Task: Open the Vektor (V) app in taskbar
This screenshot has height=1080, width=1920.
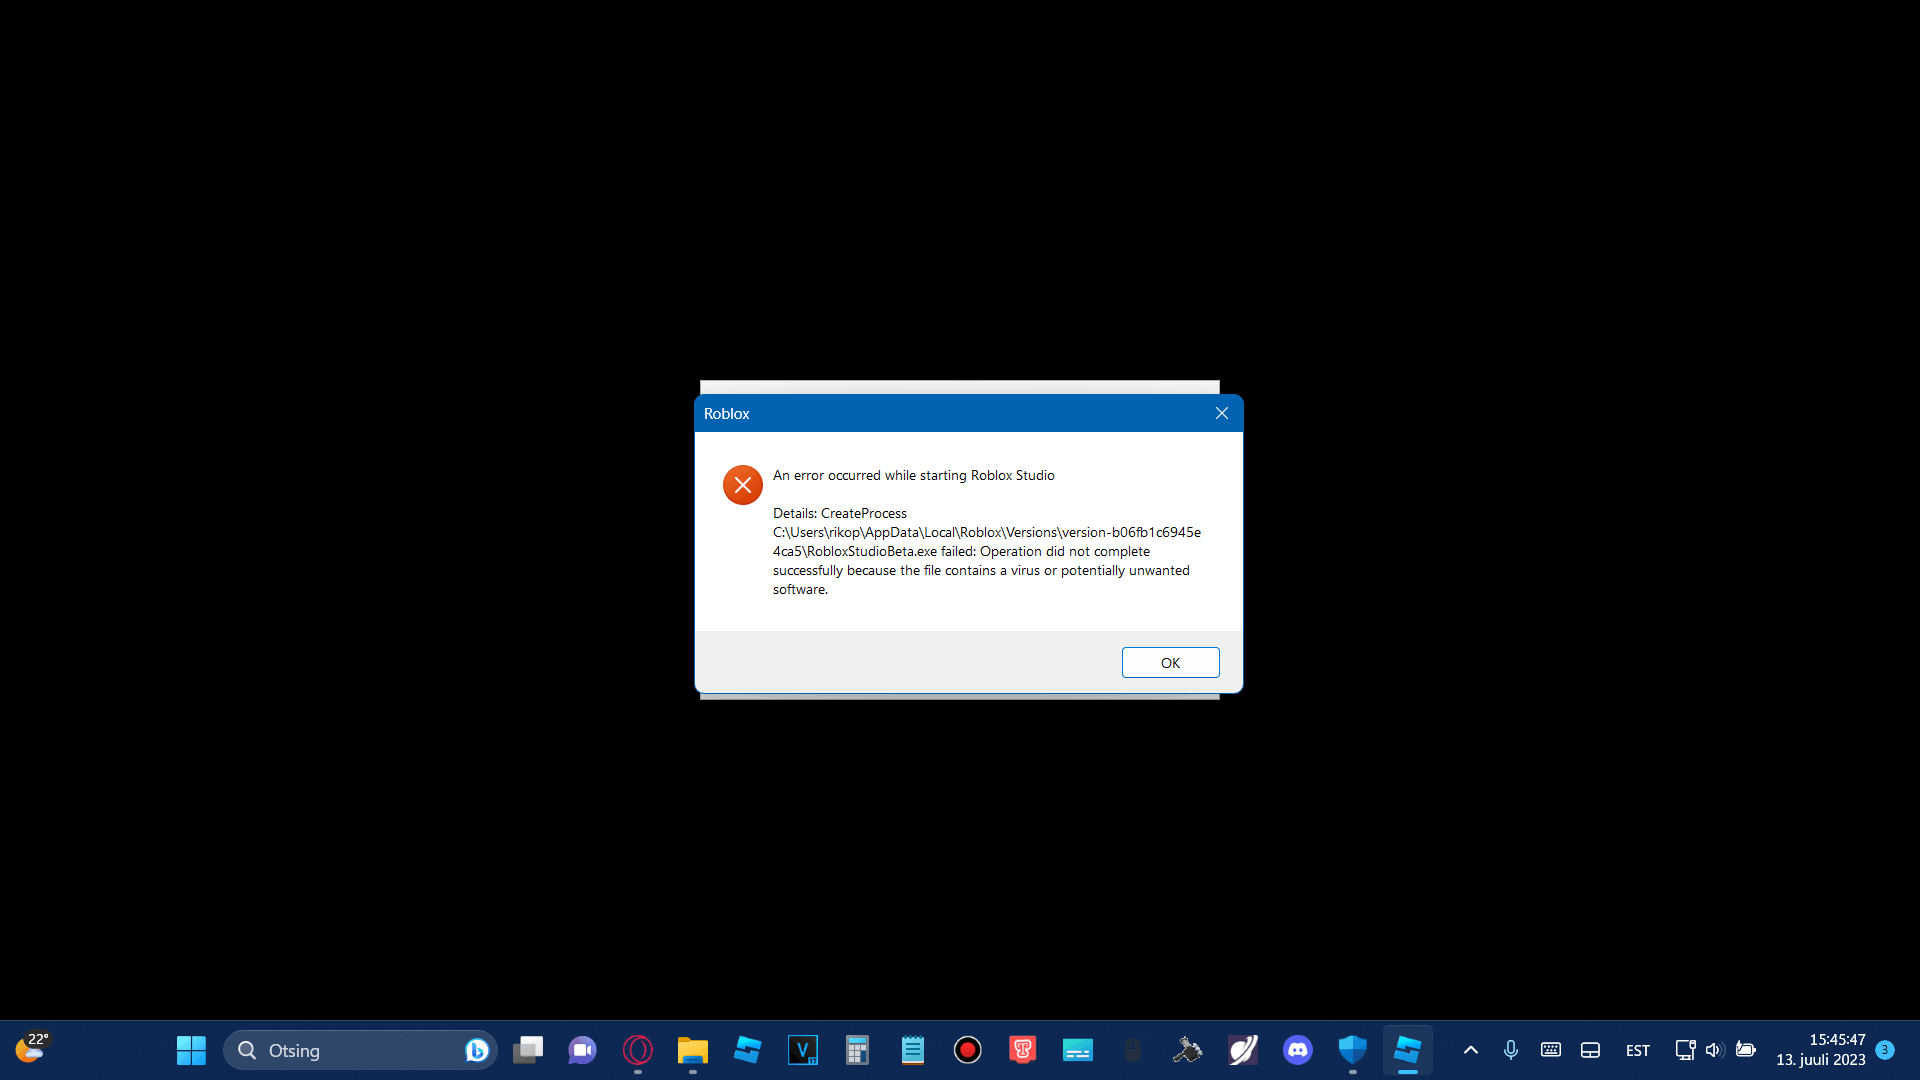Action: click(802, 1050)
